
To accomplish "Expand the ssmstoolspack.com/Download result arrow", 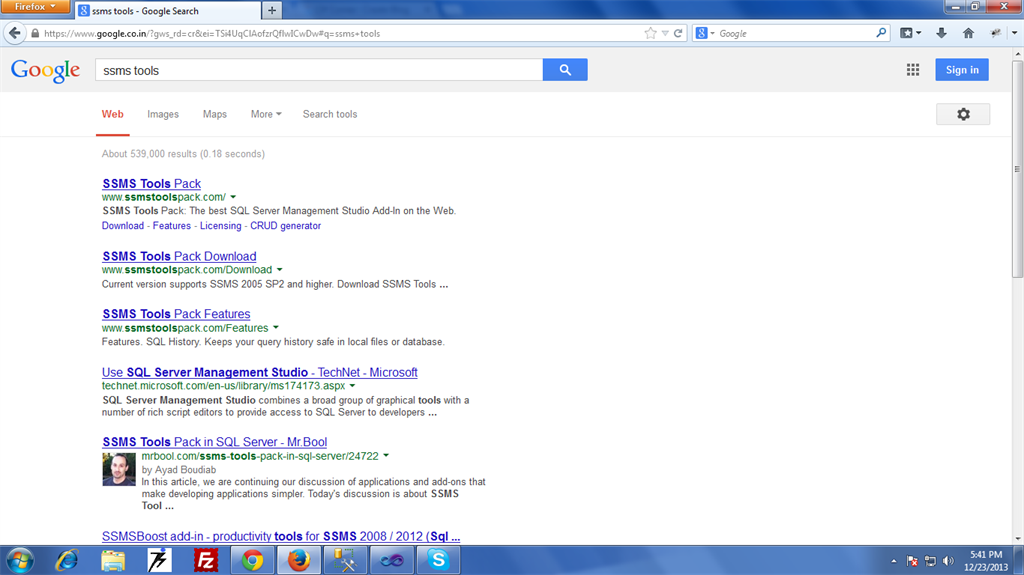I will 280,270.
